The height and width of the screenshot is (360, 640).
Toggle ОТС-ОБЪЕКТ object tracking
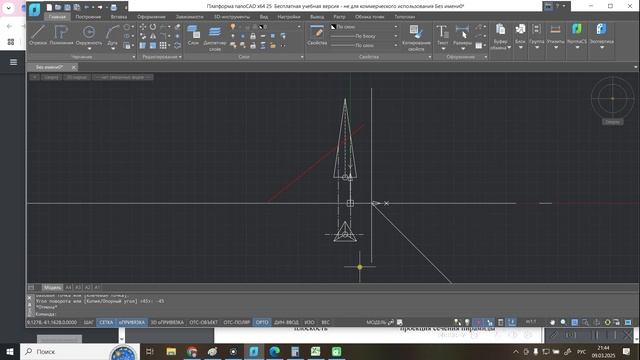203,322
